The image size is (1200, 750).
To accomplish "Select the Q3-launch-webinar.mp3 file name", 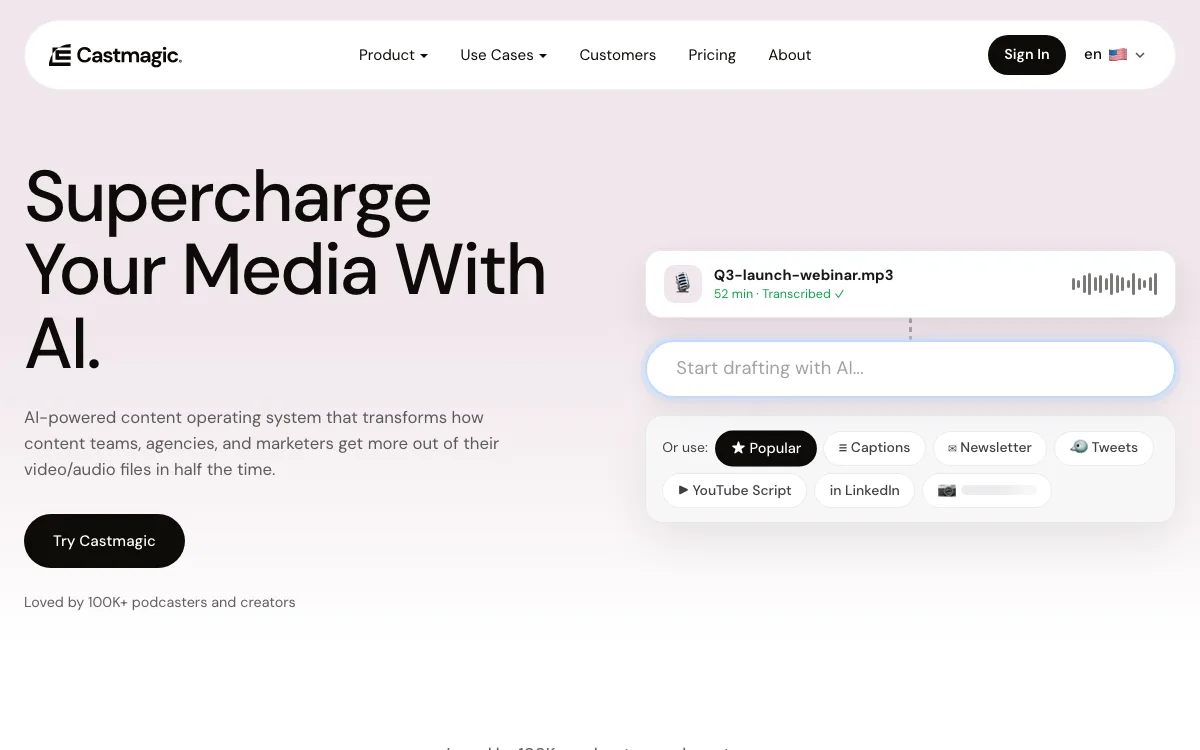I will point(803,275).
